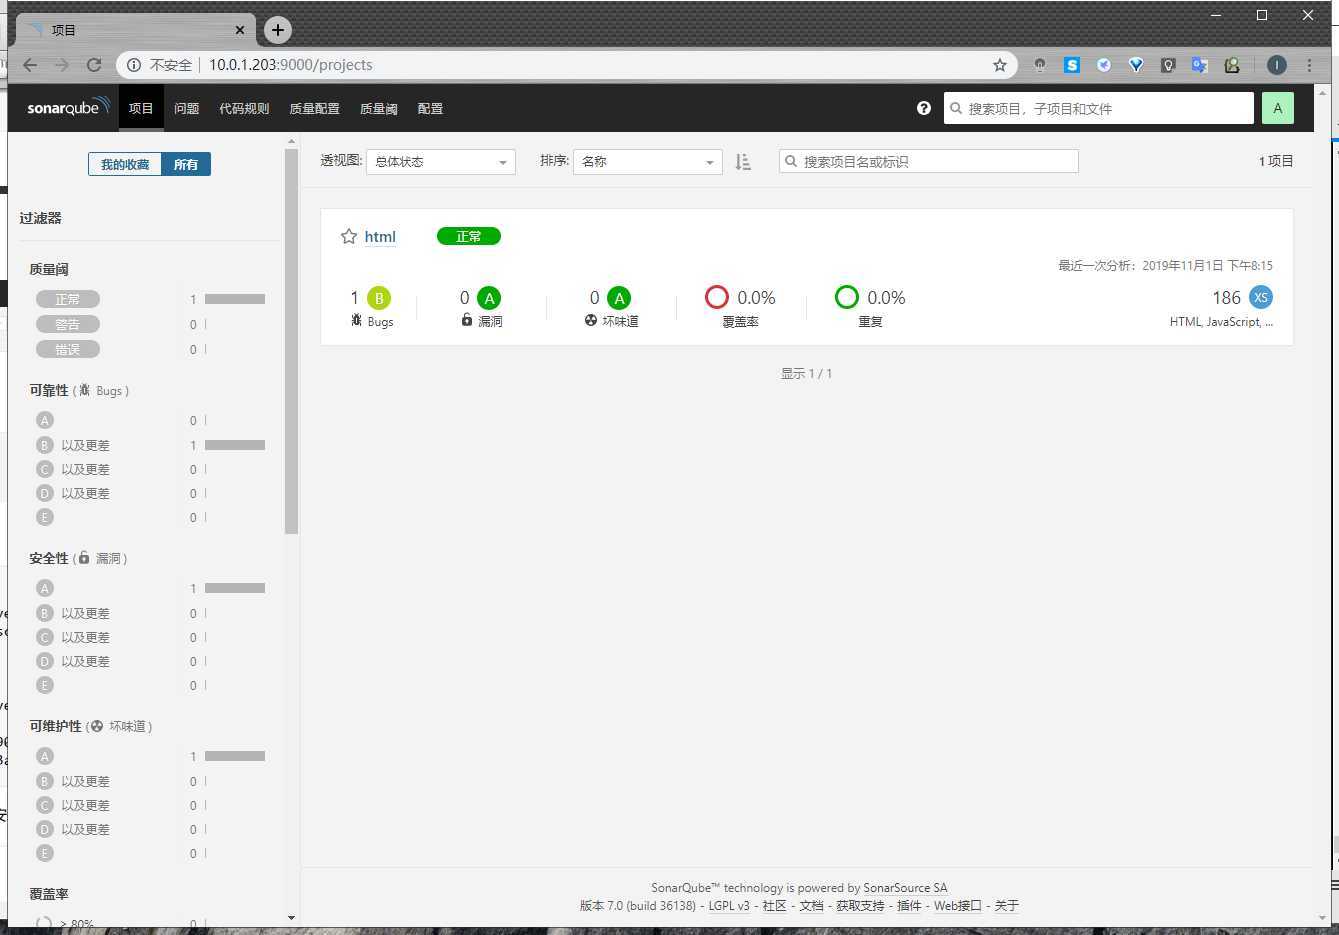The image size is (1339, 935).
Task: Click the 186 lines of code value
Action: 1226,298
